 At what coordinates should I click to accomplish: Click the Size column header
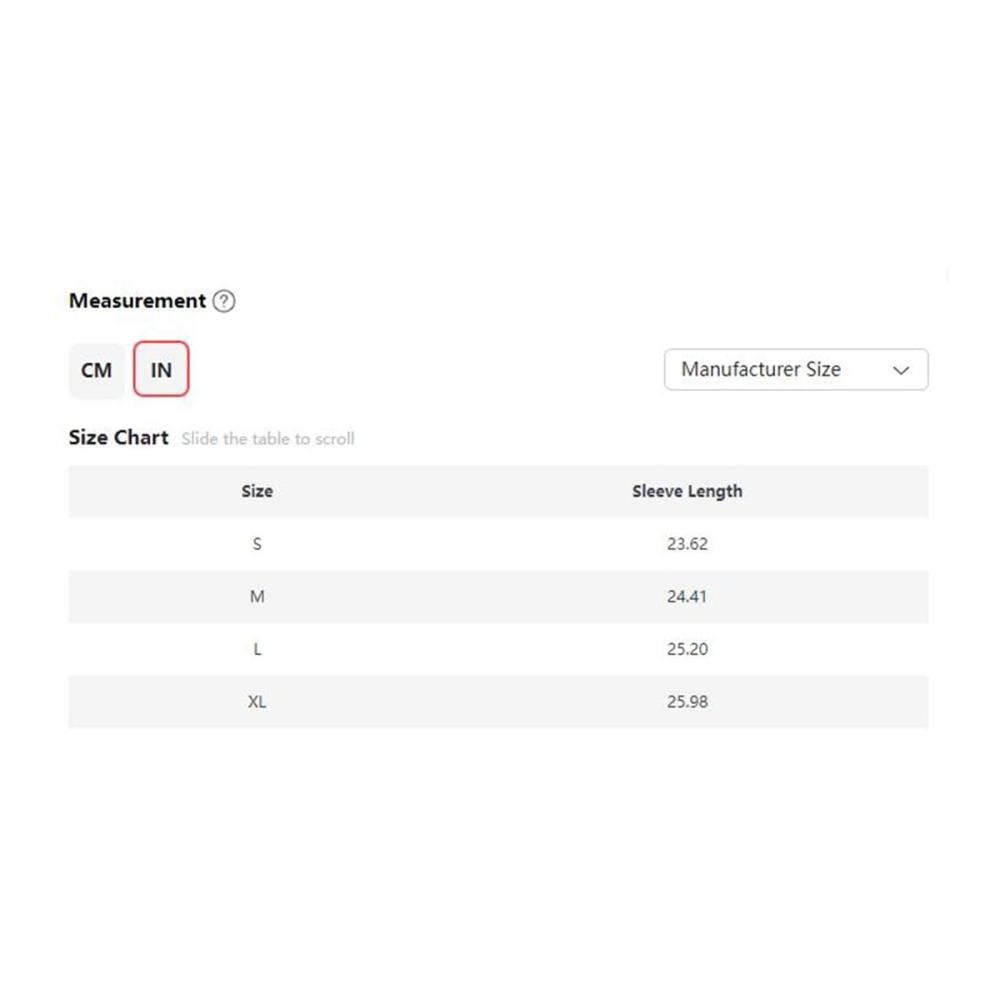(x=257, y=491)
